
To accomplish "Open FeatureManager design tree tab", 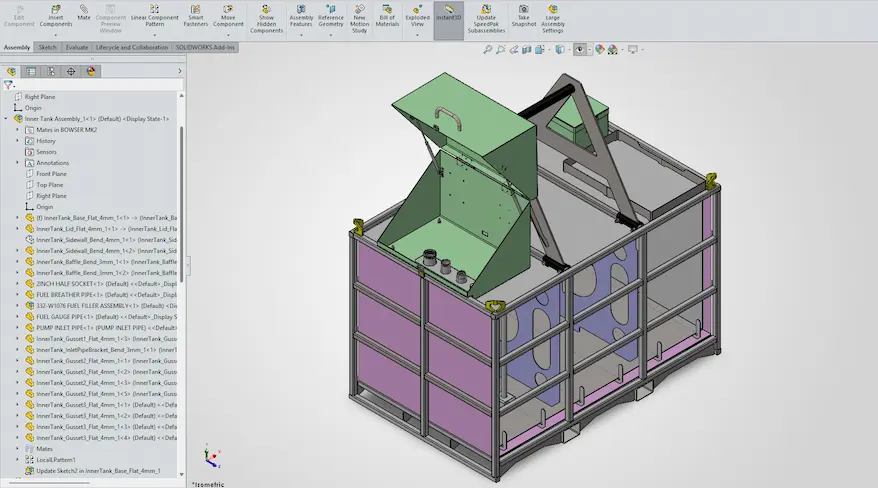I will click(11, 71).
